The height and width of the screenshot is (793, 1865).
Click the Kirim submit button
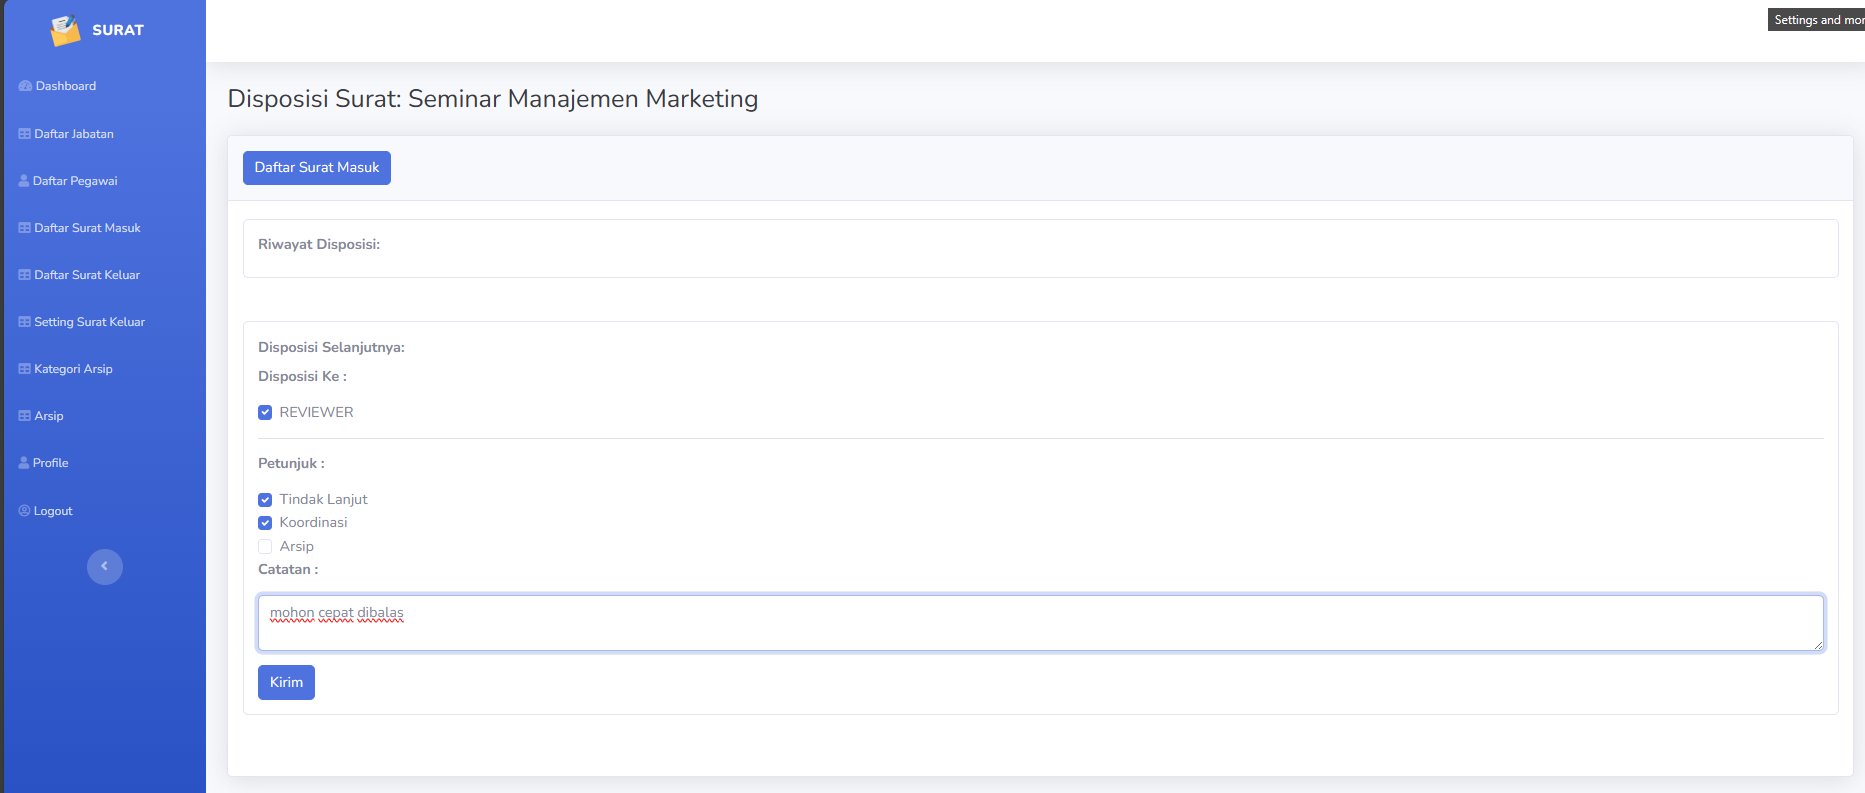tap(286, 683)
